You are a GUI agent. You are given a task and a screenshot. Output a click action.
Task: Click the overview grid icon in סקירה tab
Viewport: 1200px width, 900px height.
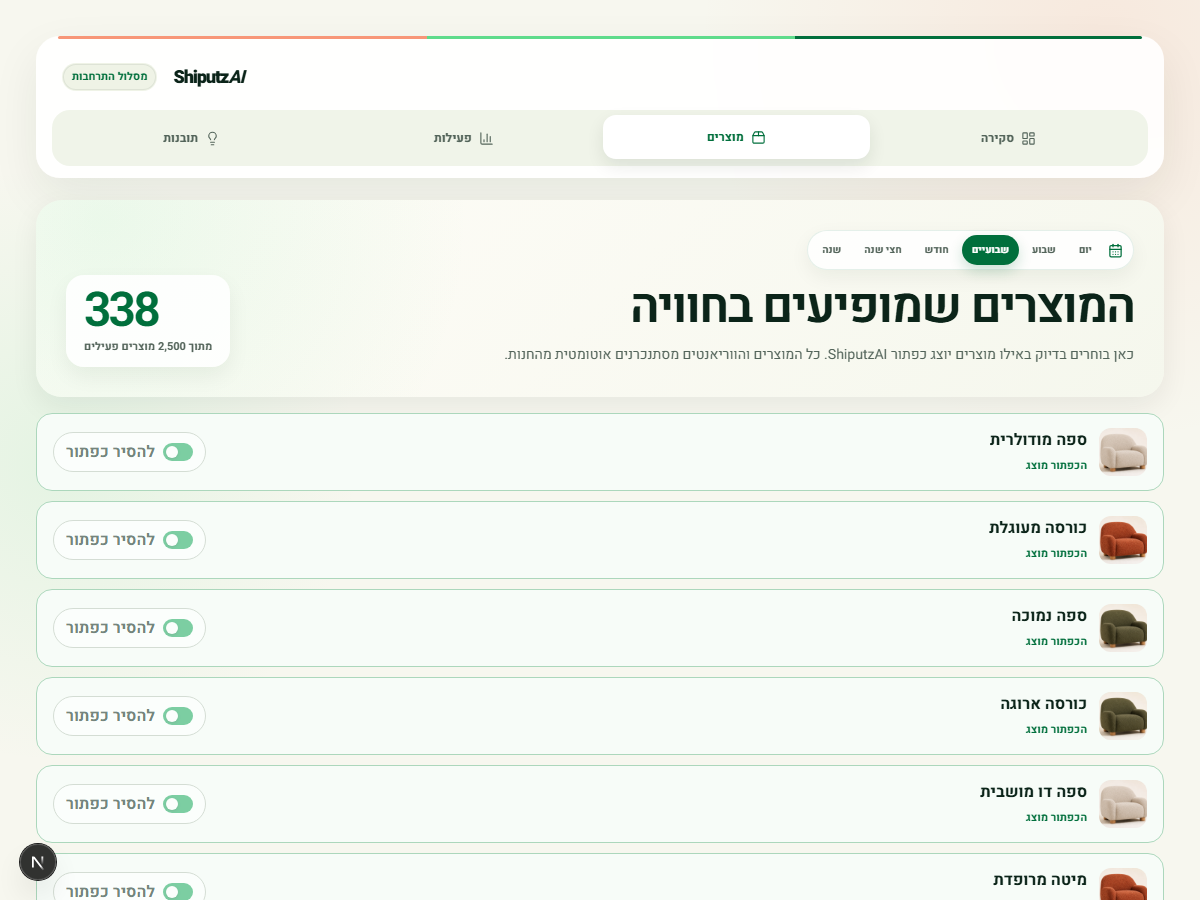coord(1028,138)
